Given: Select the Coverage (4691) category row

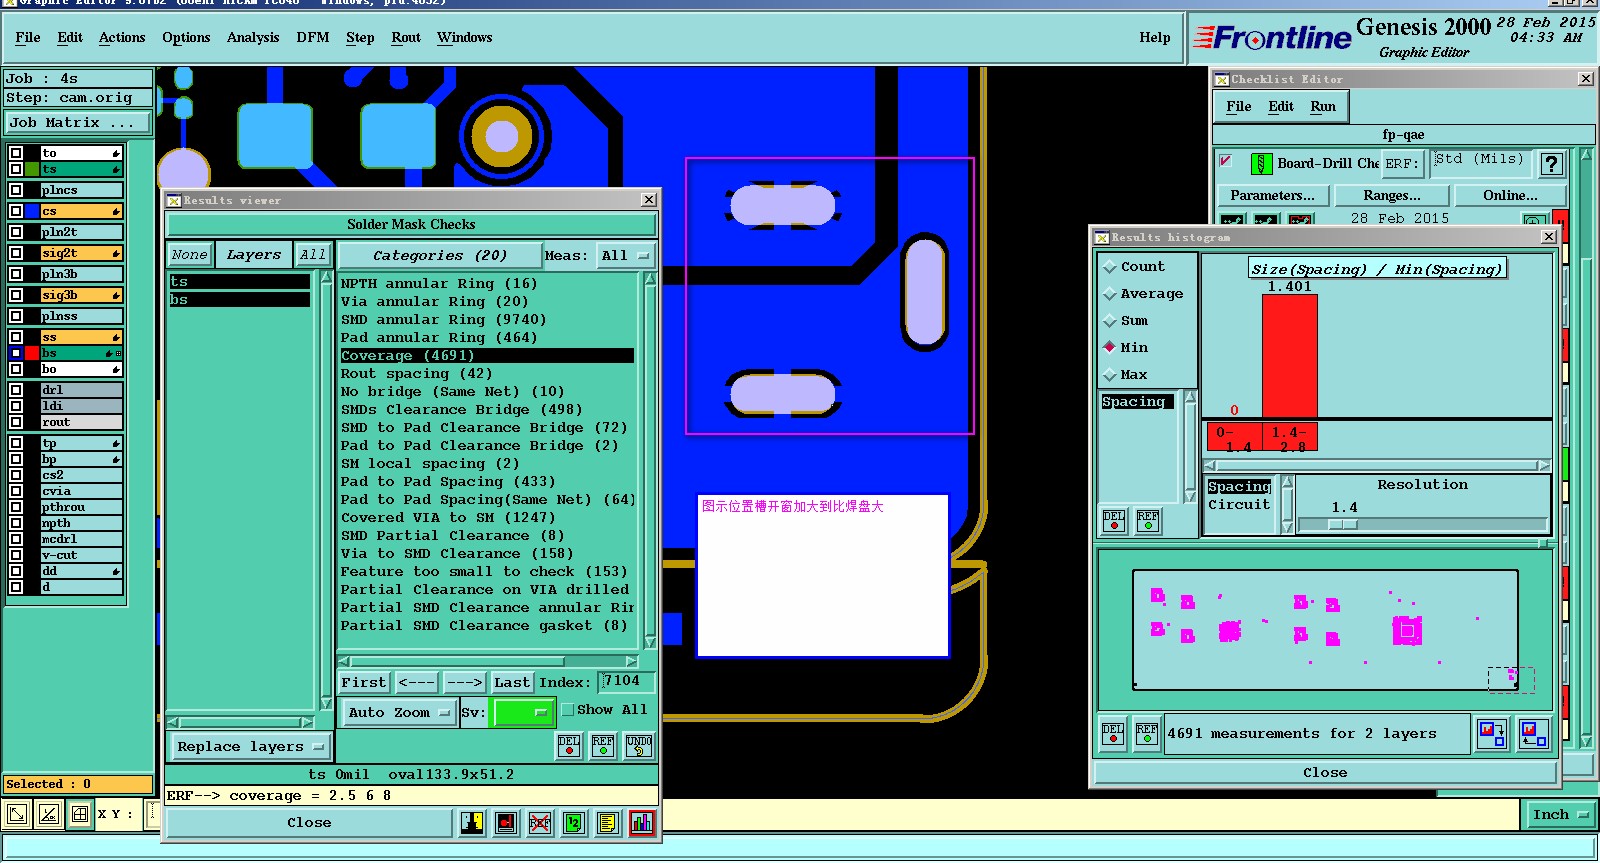Looking at the screenshot, I should 486,356.
